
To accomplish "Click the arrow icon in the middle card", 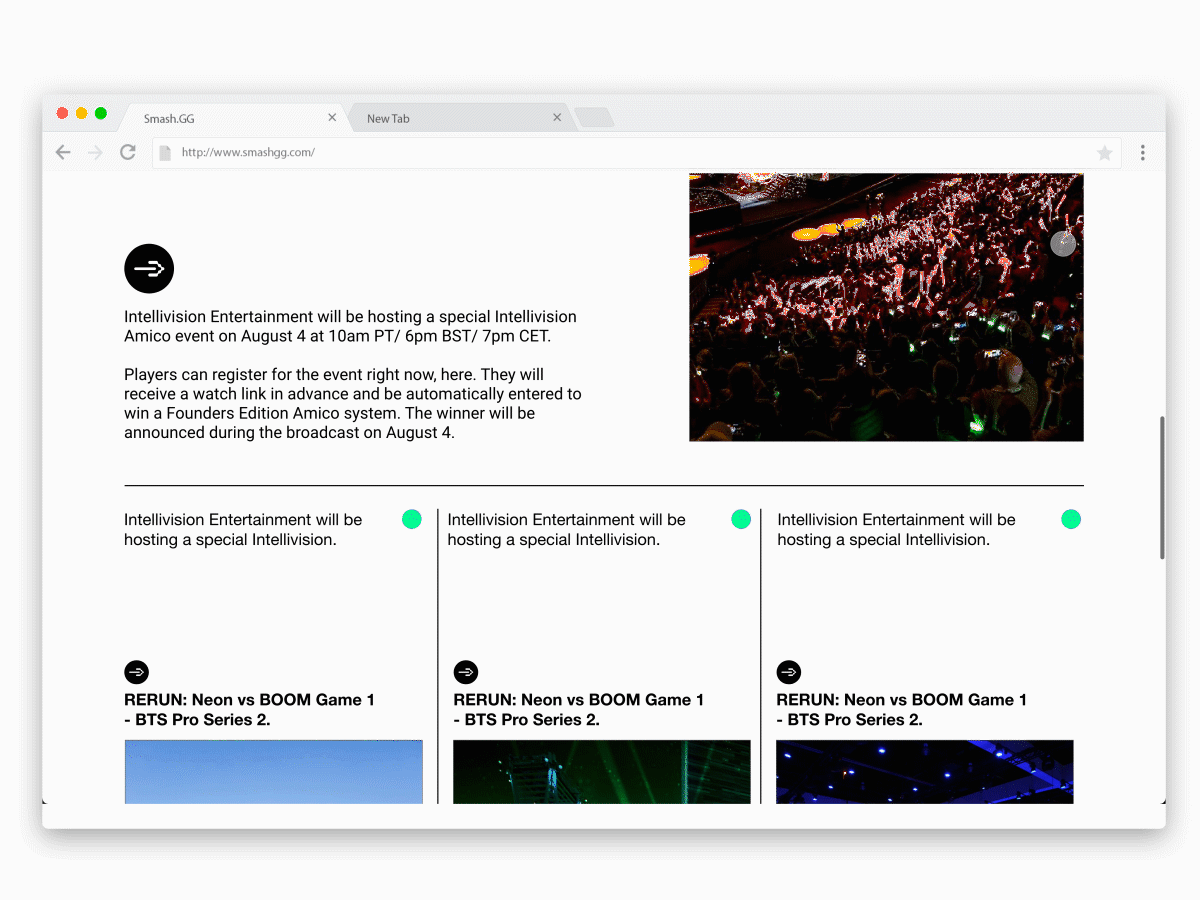I will click(466, 672).
